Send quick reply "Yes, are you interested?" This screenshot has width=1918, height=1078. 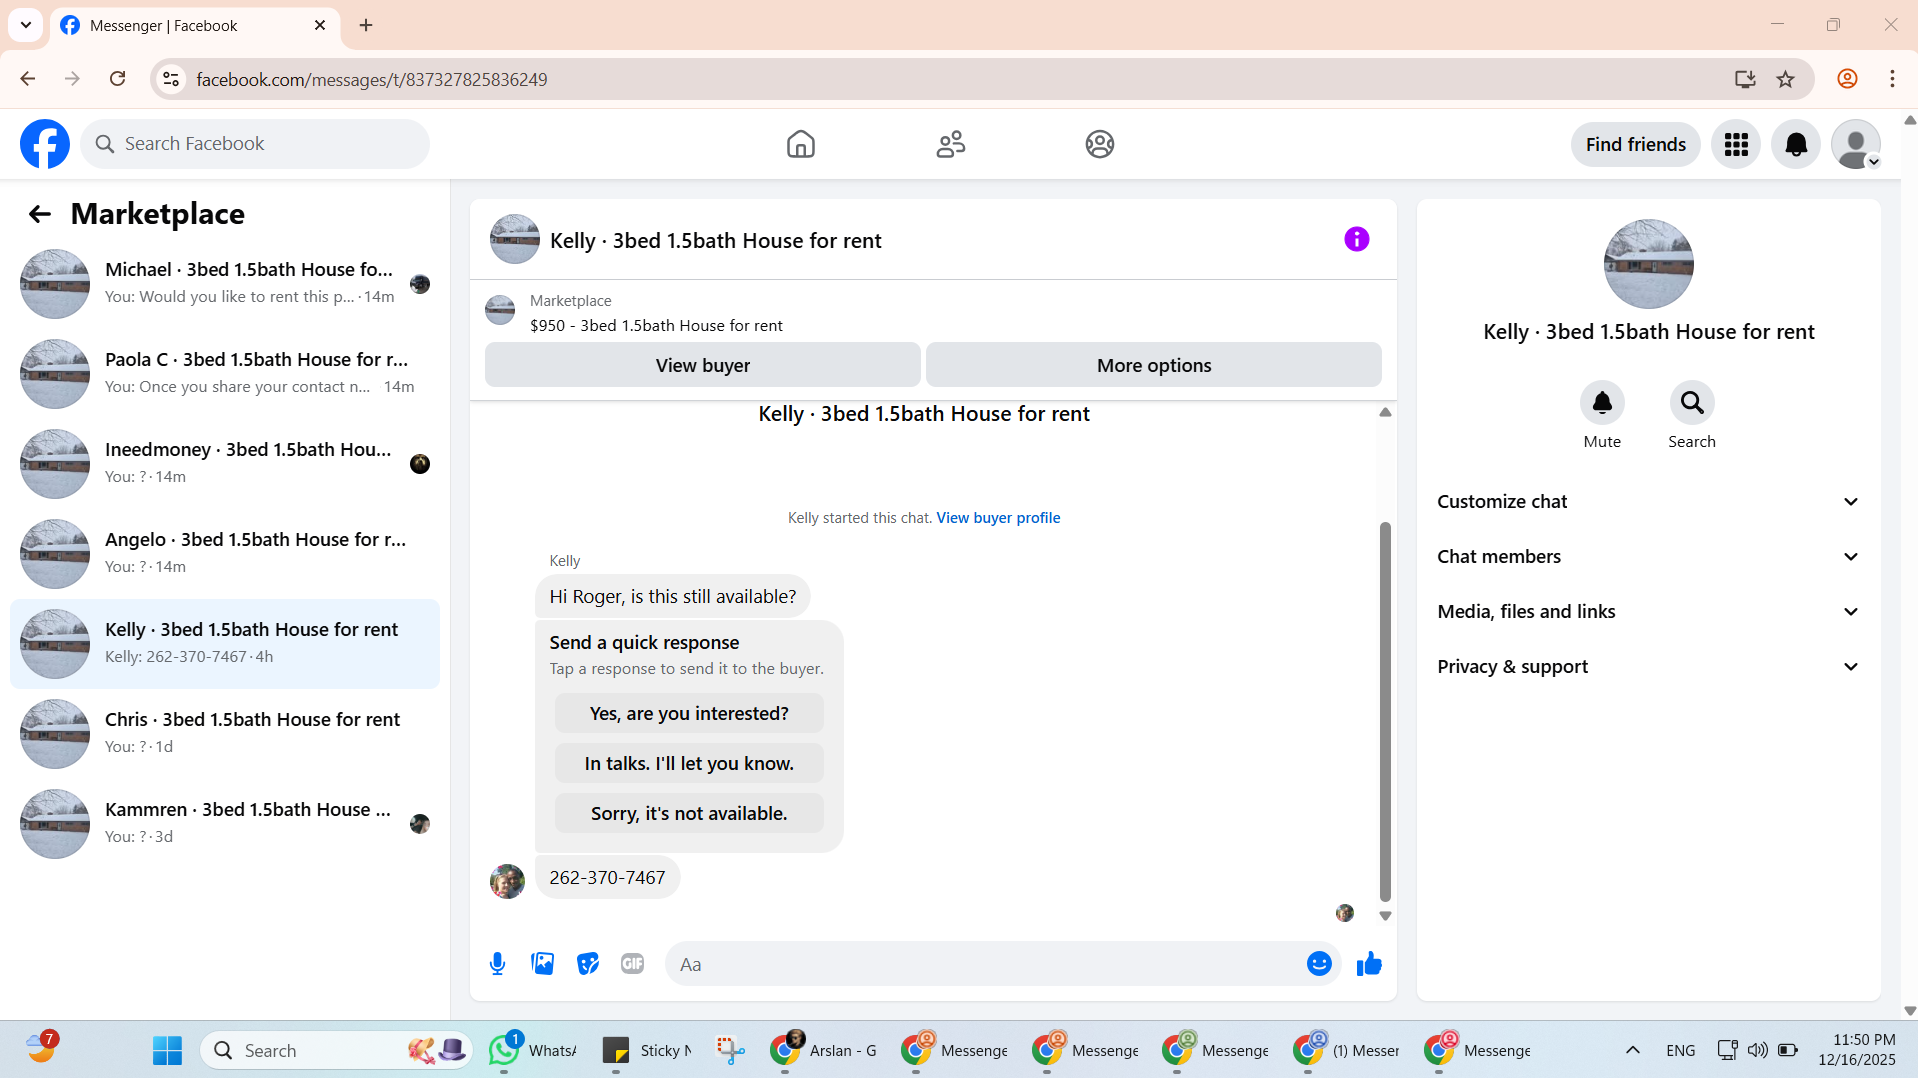689,713
